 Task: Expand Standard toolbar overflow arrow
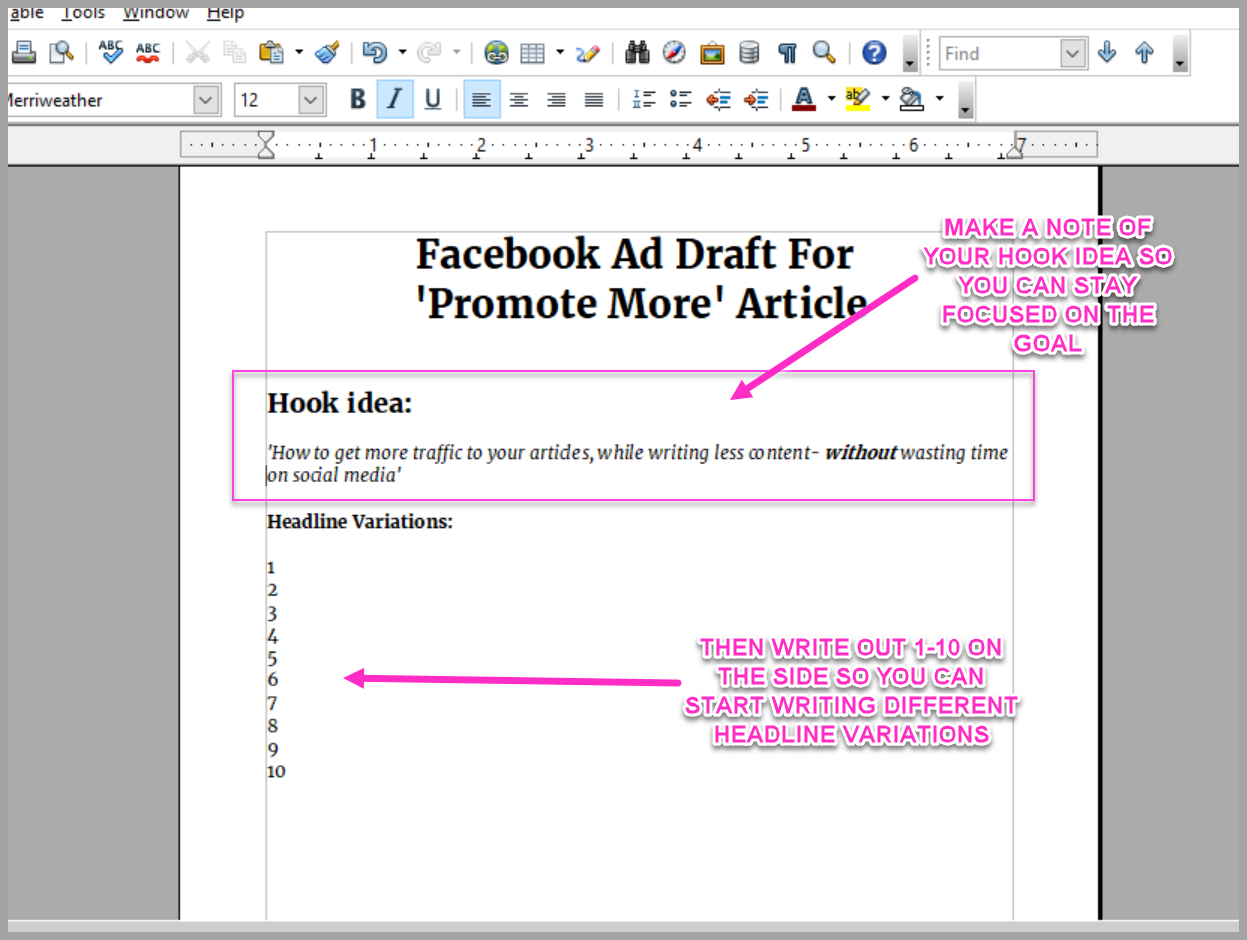click(909, 54)
